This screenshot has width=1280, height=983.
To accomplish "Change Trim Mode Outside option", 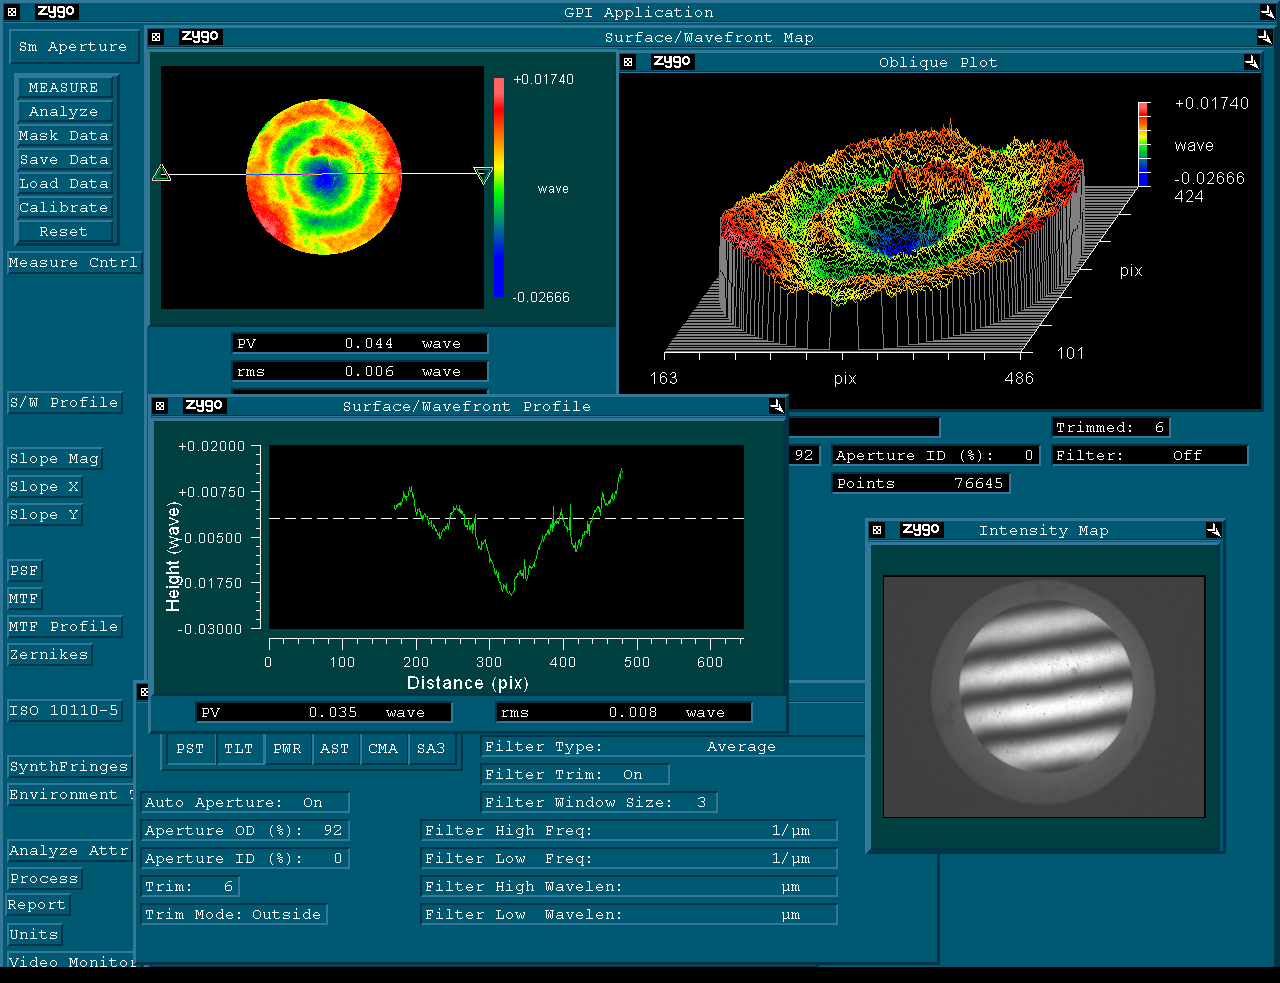I will coord(233,914).
